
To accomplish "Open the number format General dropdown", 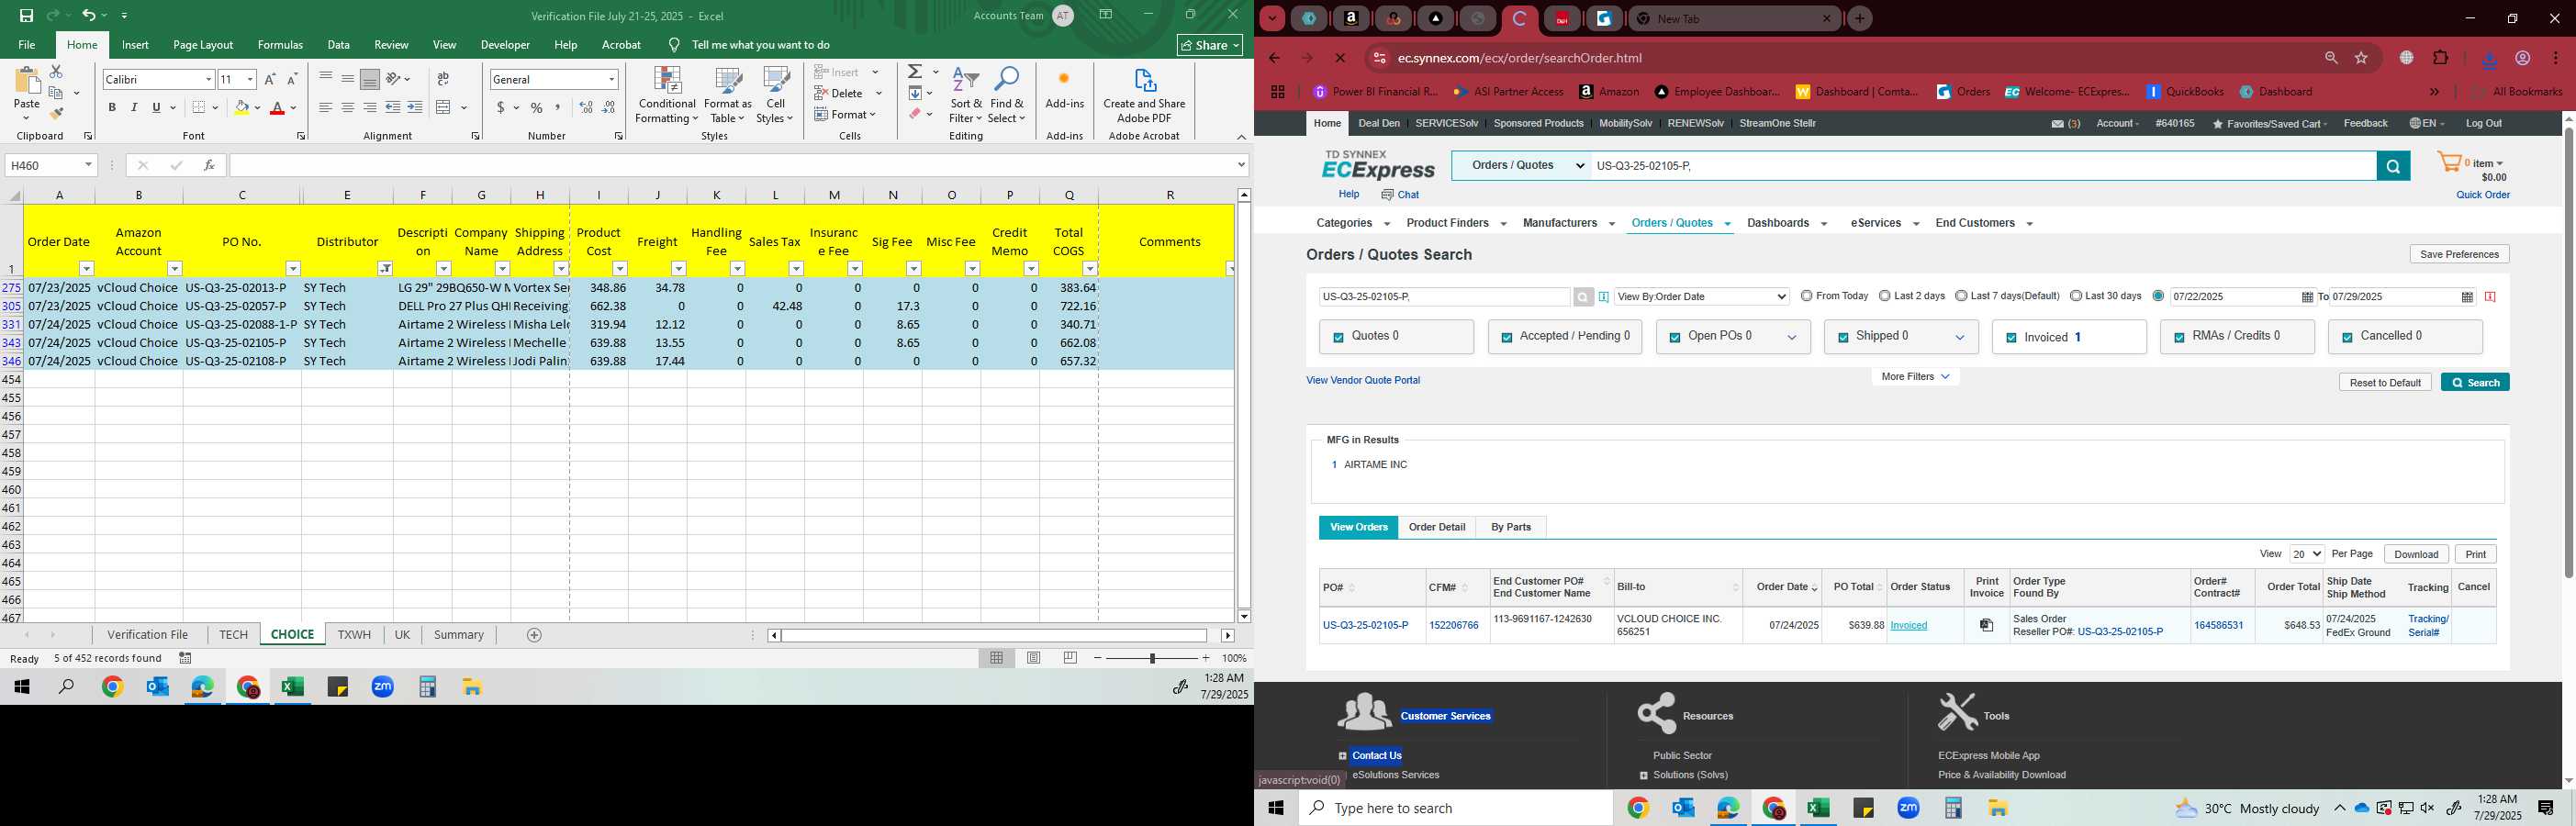I will (x=611, y=79).
